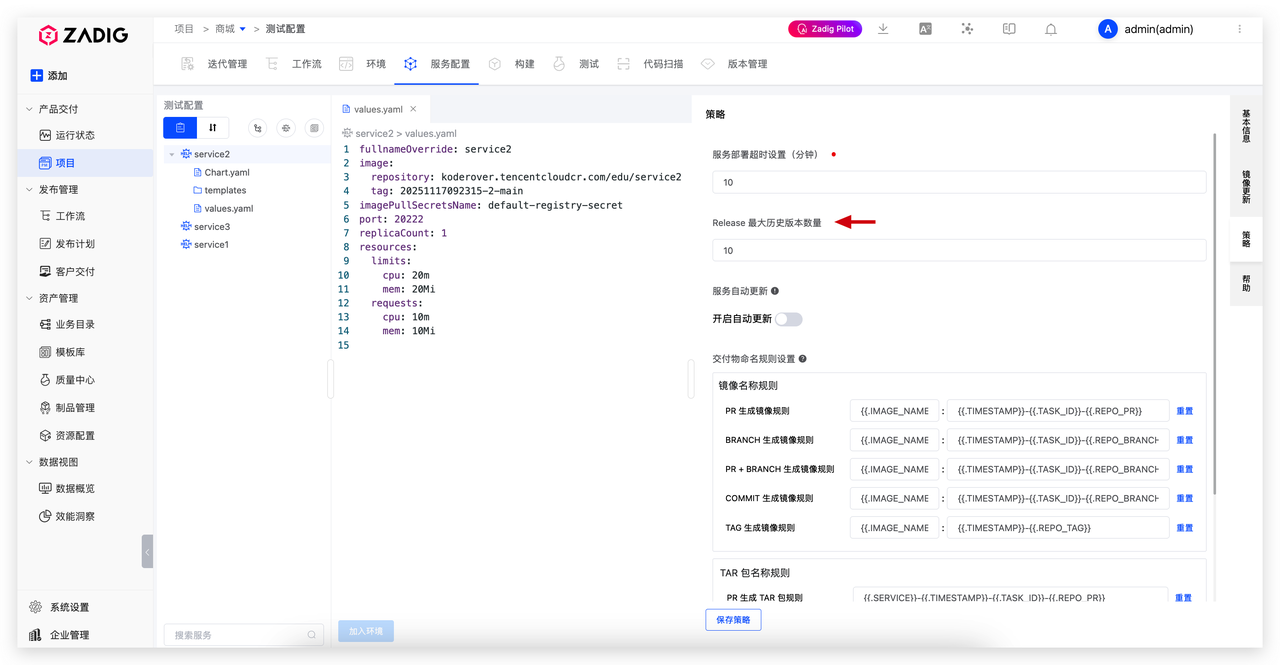1280x665 pixels.
Task: Click the download icon in the top bar
Action: pyautogui.click(x=883, y=29)
